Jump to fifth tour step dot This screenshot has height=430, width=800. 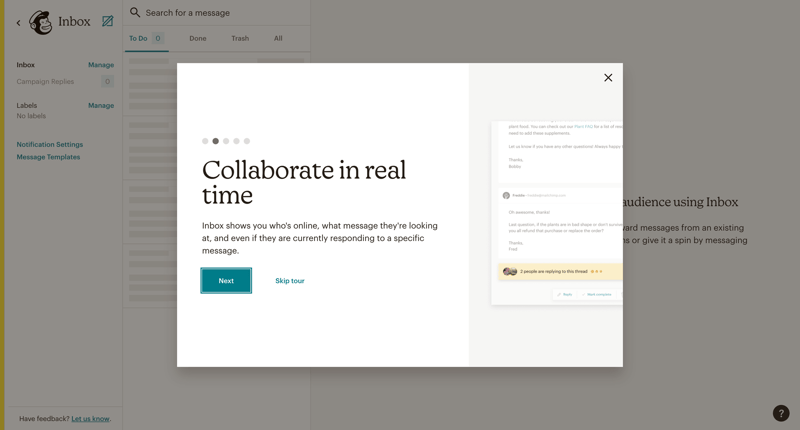pos(247,141)
